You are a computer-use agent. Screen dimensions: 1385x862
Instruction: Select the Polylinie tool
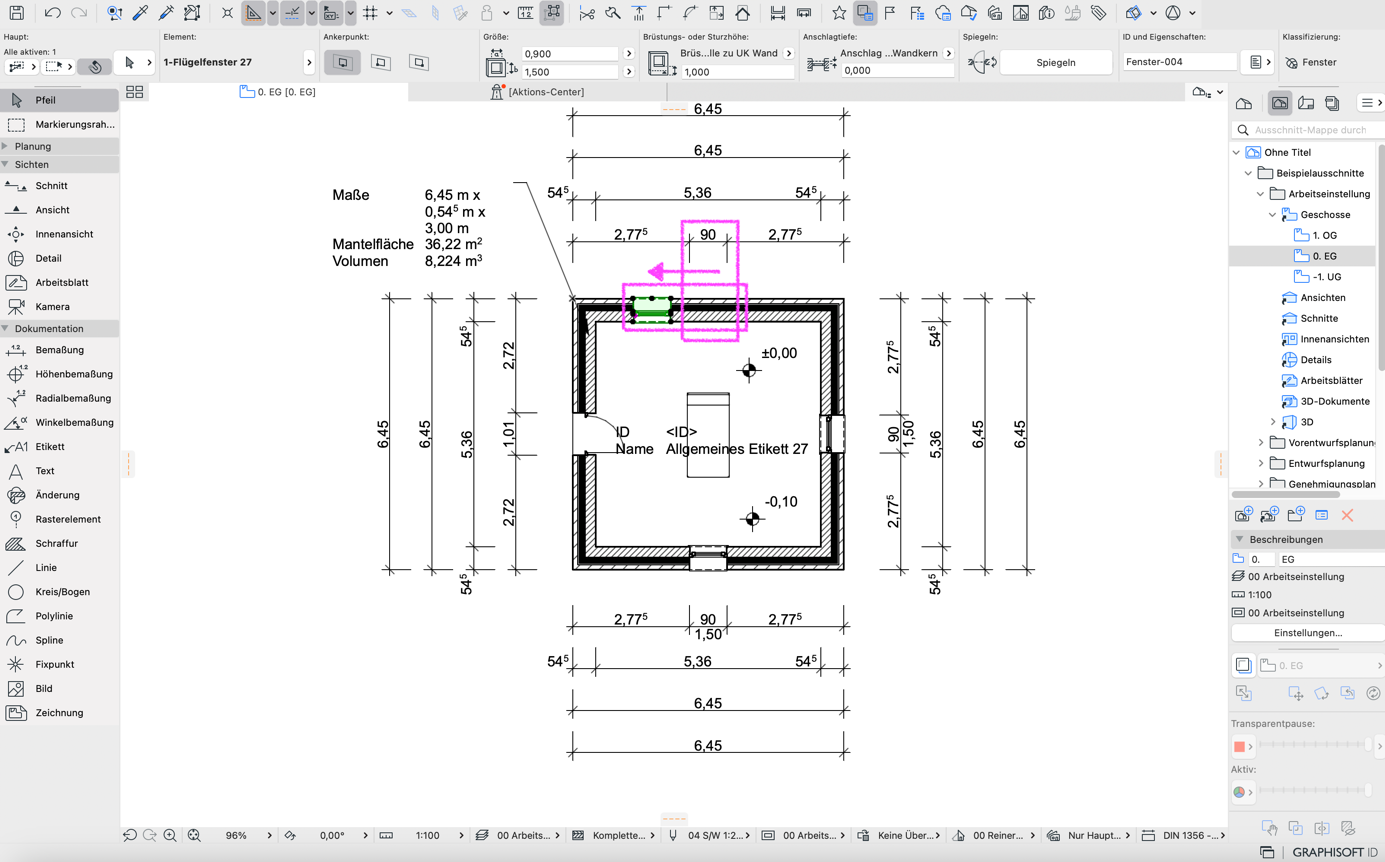[x=59, y=616]
